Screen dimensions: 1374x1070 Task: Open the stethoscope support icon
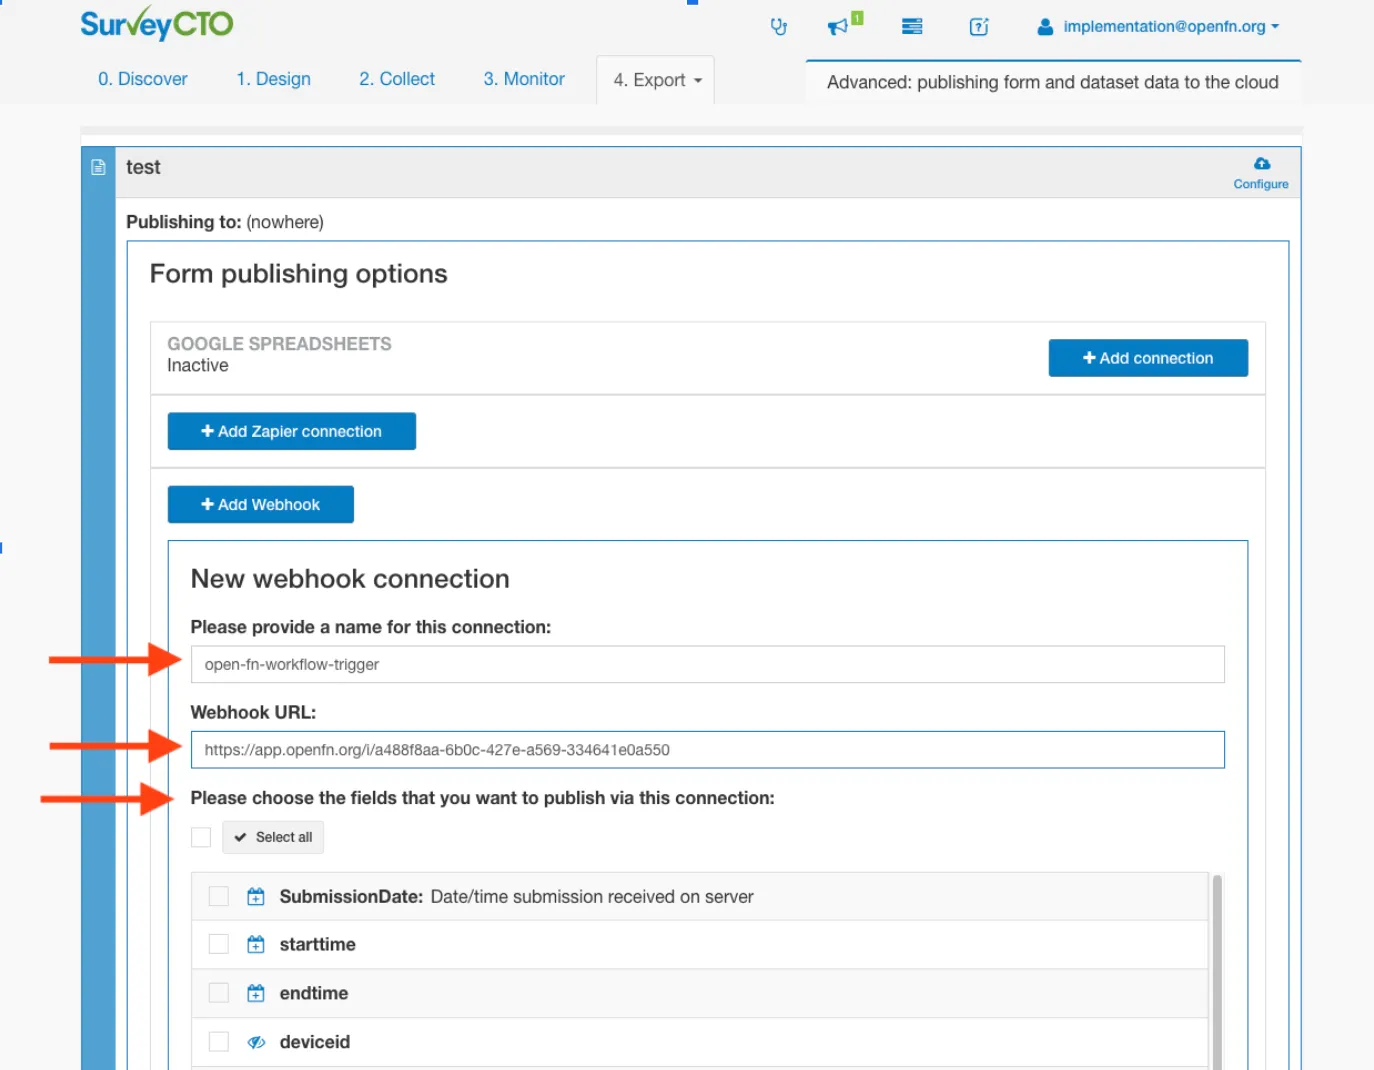point(779,27)
